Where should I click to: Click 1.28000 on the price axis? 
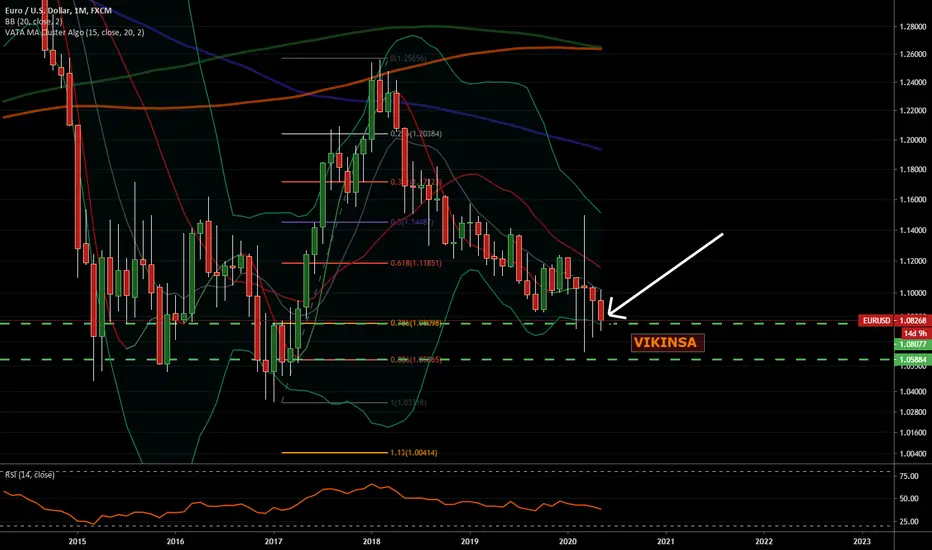[x=913, y=27]
